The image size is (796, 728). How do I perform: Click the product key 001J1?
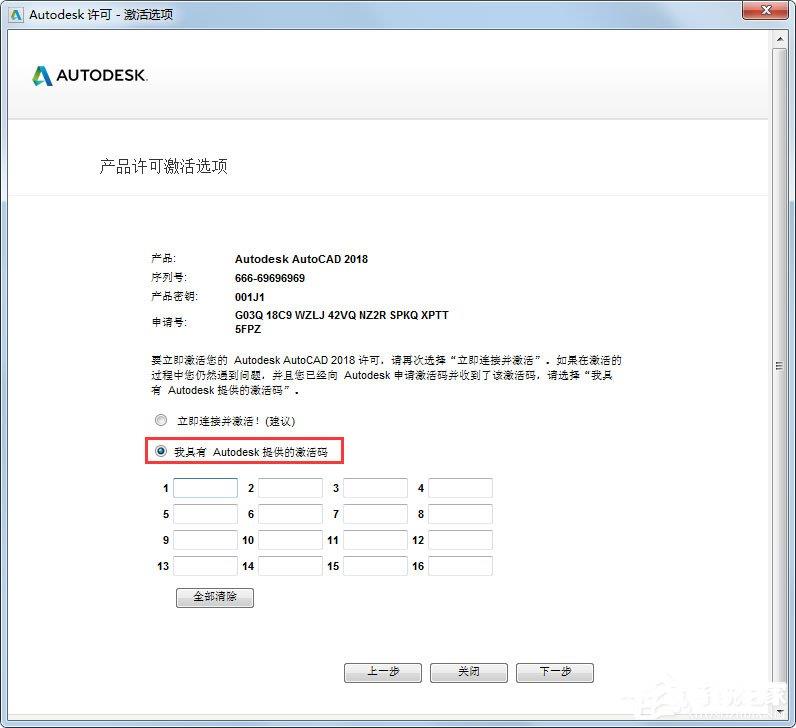pos(249,297)
